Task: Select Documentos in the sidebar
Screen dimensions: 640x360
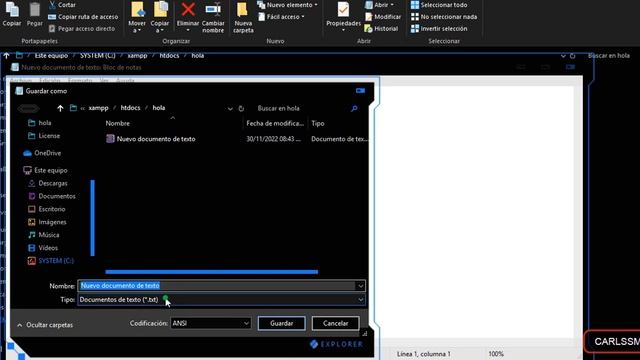Action: click(52, 196)
